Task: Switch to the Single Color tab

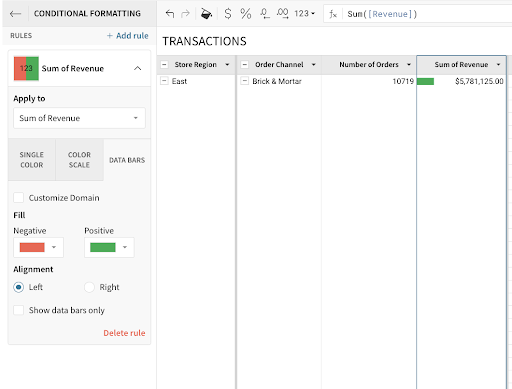Action: (32, 160)
